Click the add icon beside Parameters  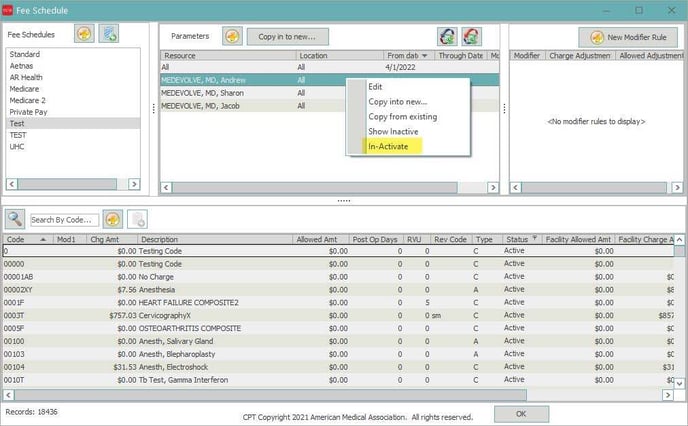232,36
